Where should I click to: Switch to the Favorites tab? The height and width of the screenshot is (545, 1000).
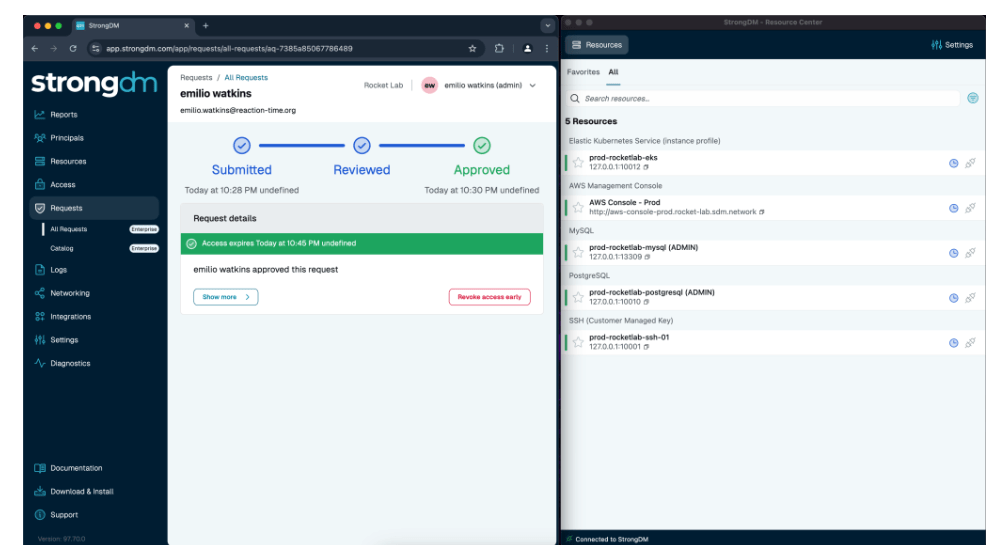(x=583, y=73)
